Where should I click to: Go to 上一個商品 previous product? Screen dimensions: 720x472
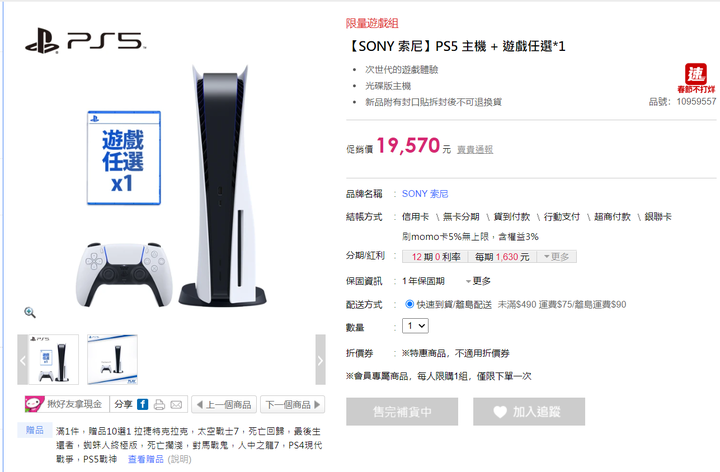(224, 405)
